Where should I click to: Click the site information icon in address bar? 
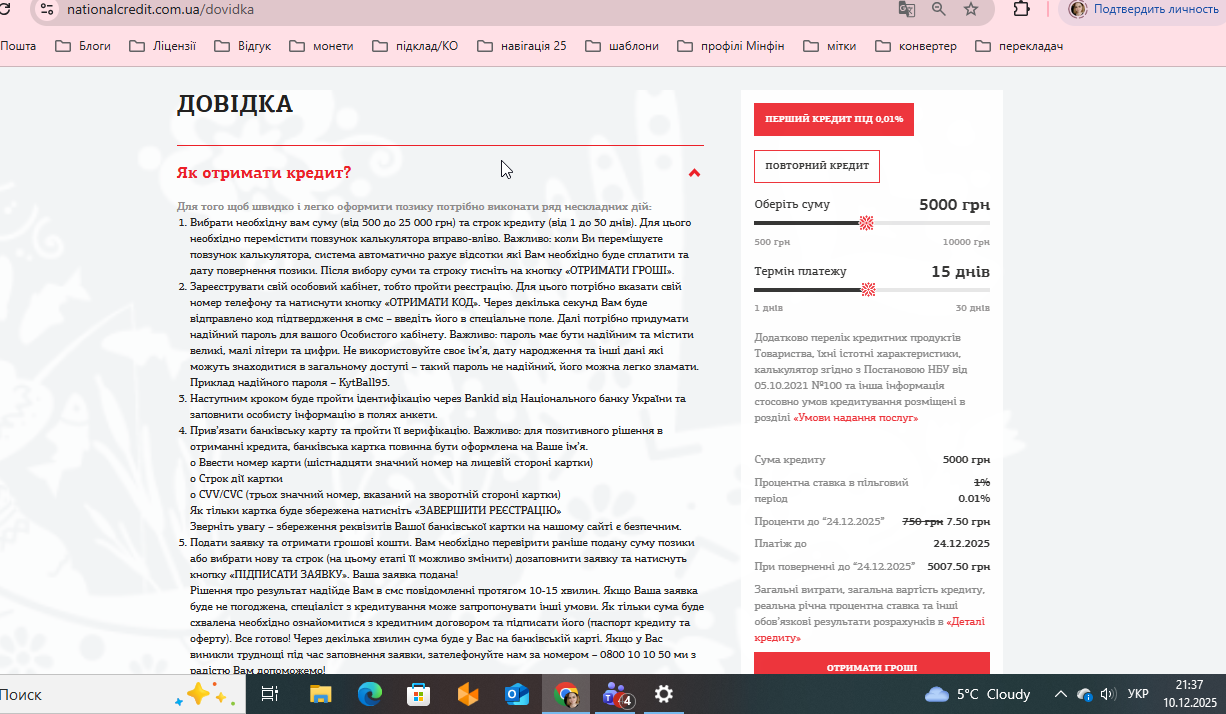coord(45,9)
